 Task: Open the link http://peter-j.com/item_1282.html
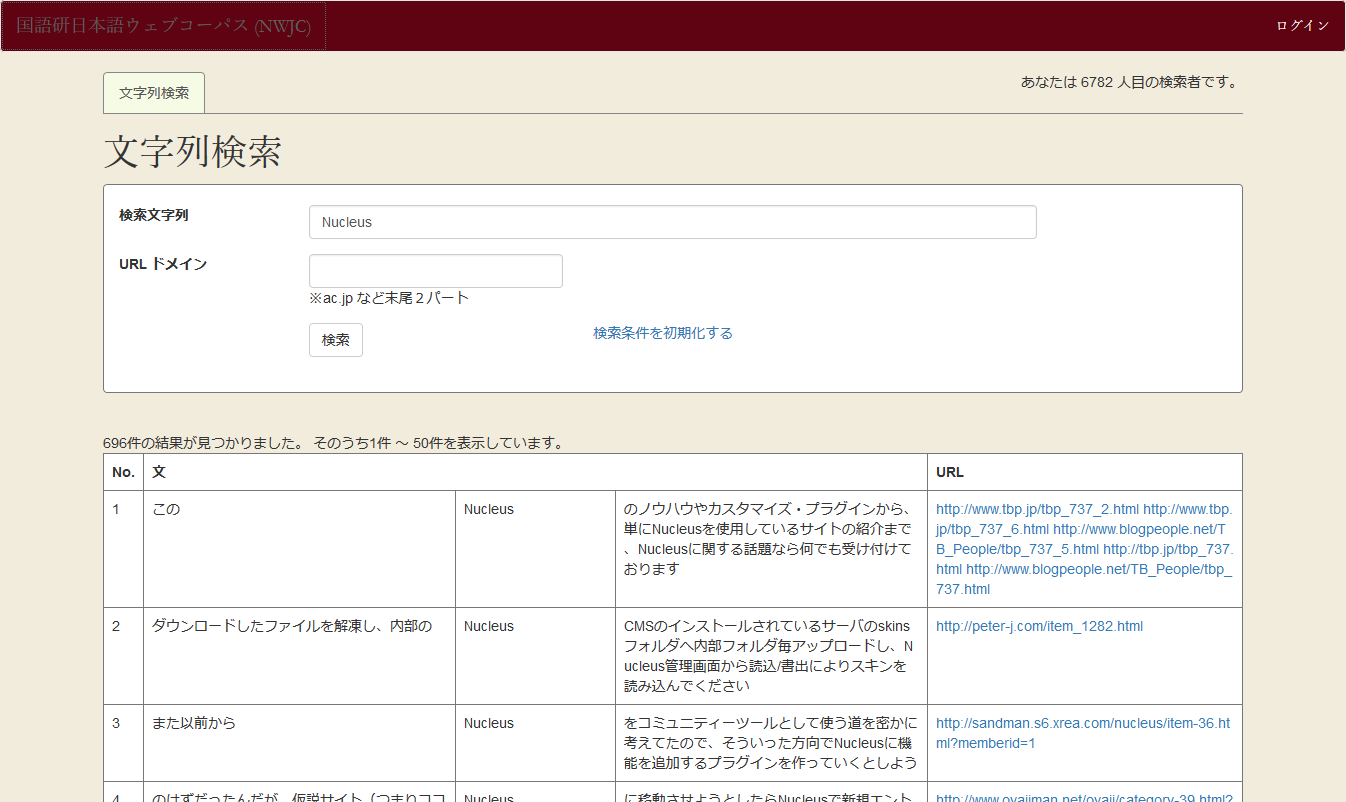(x=1039, y=625)
